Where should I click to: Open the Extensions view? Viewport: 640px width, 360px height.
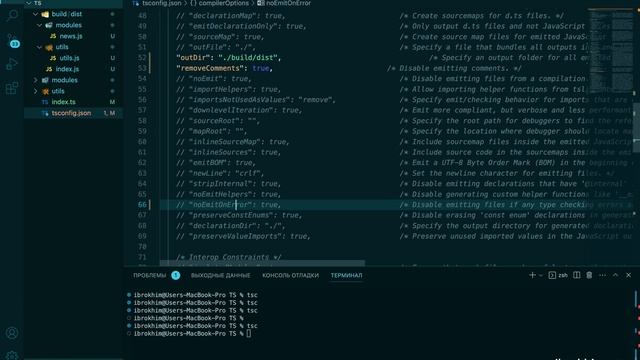point(12,88)
